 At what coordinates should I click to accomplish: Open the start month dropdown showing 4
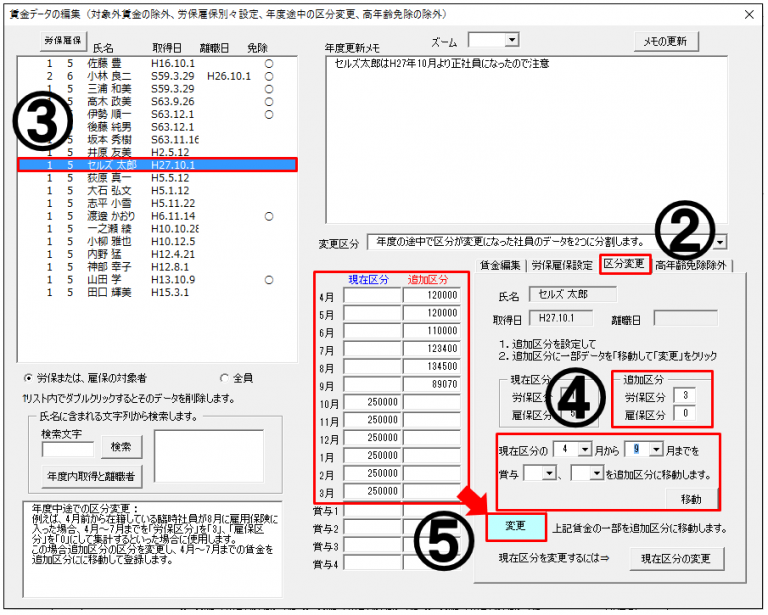(x=585, y=449)
